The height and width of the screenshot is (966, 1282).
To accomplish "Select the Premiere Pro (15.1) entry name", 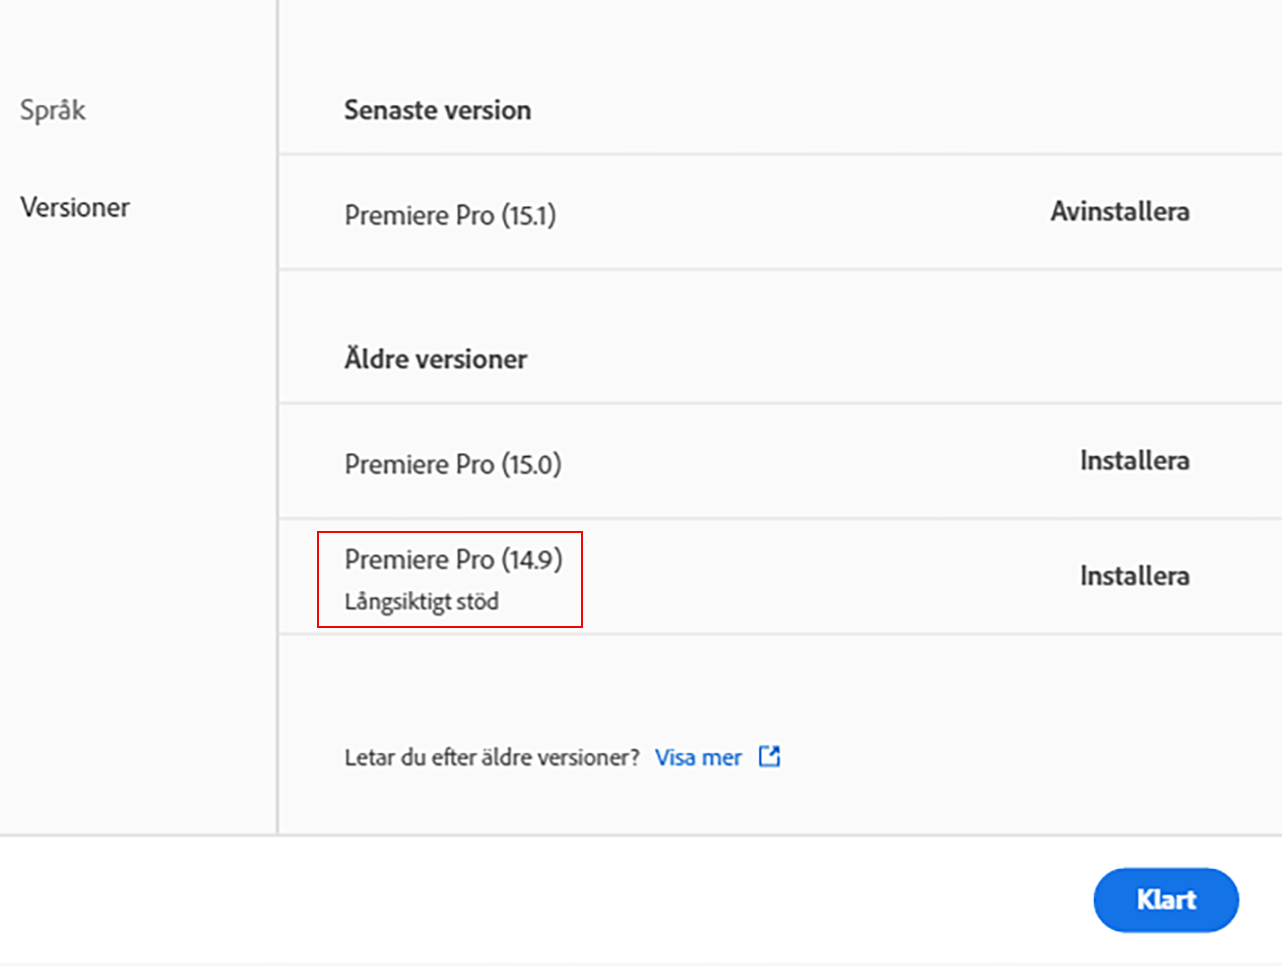I will coord(450,215).
